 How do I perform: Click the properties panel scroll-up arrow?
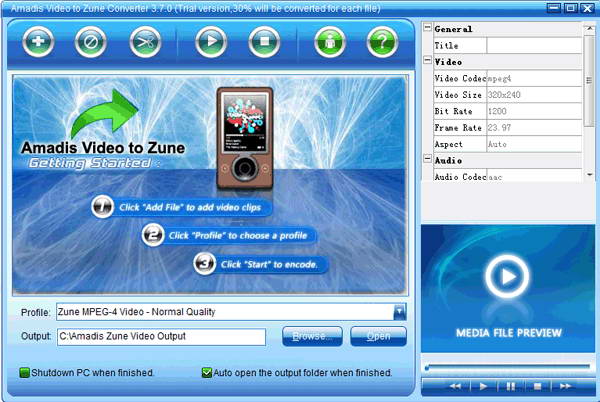click(x=589, y=29)
